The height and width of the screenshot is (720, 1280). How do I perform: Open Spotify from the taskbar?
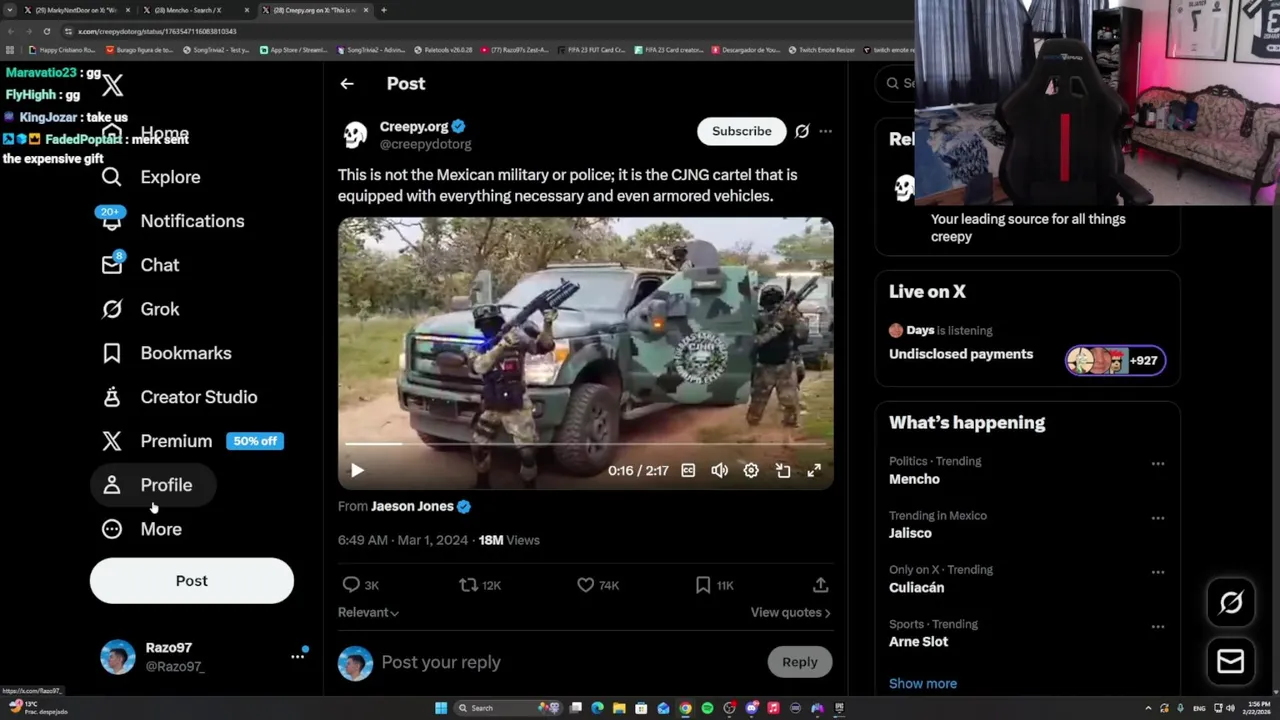707,708
